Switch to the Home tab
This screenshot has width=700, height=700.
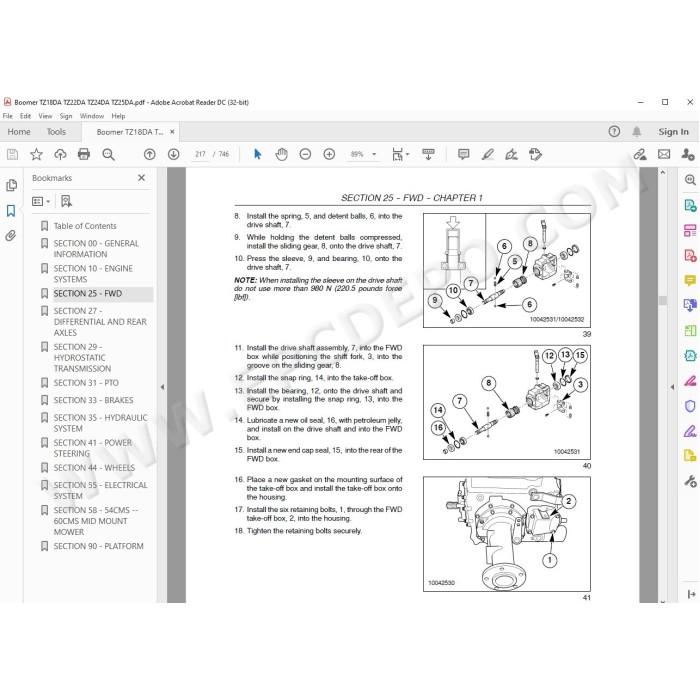(19, 132)
